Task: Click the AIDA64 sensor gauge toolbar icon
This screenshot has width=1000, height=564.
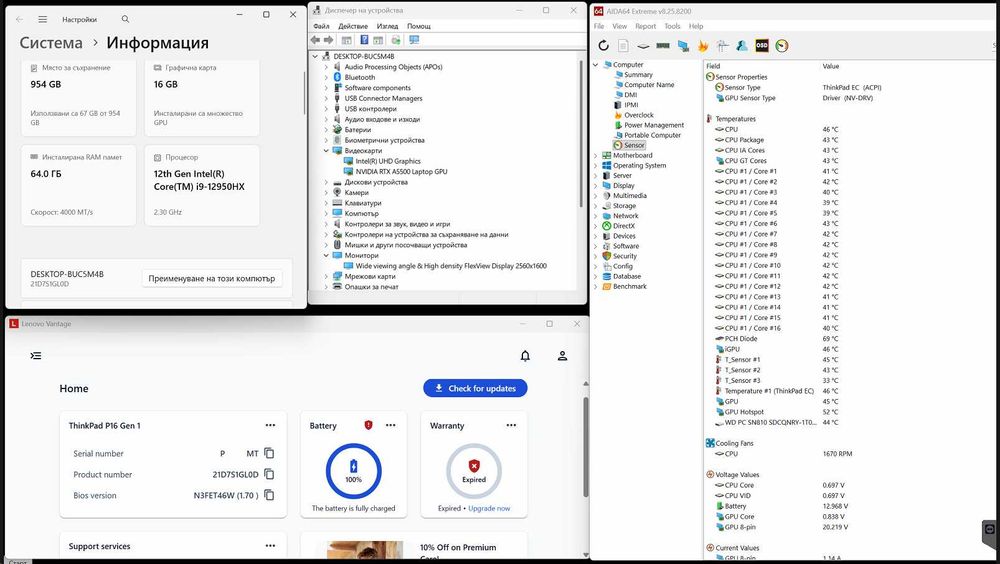Action: (782, 45)
